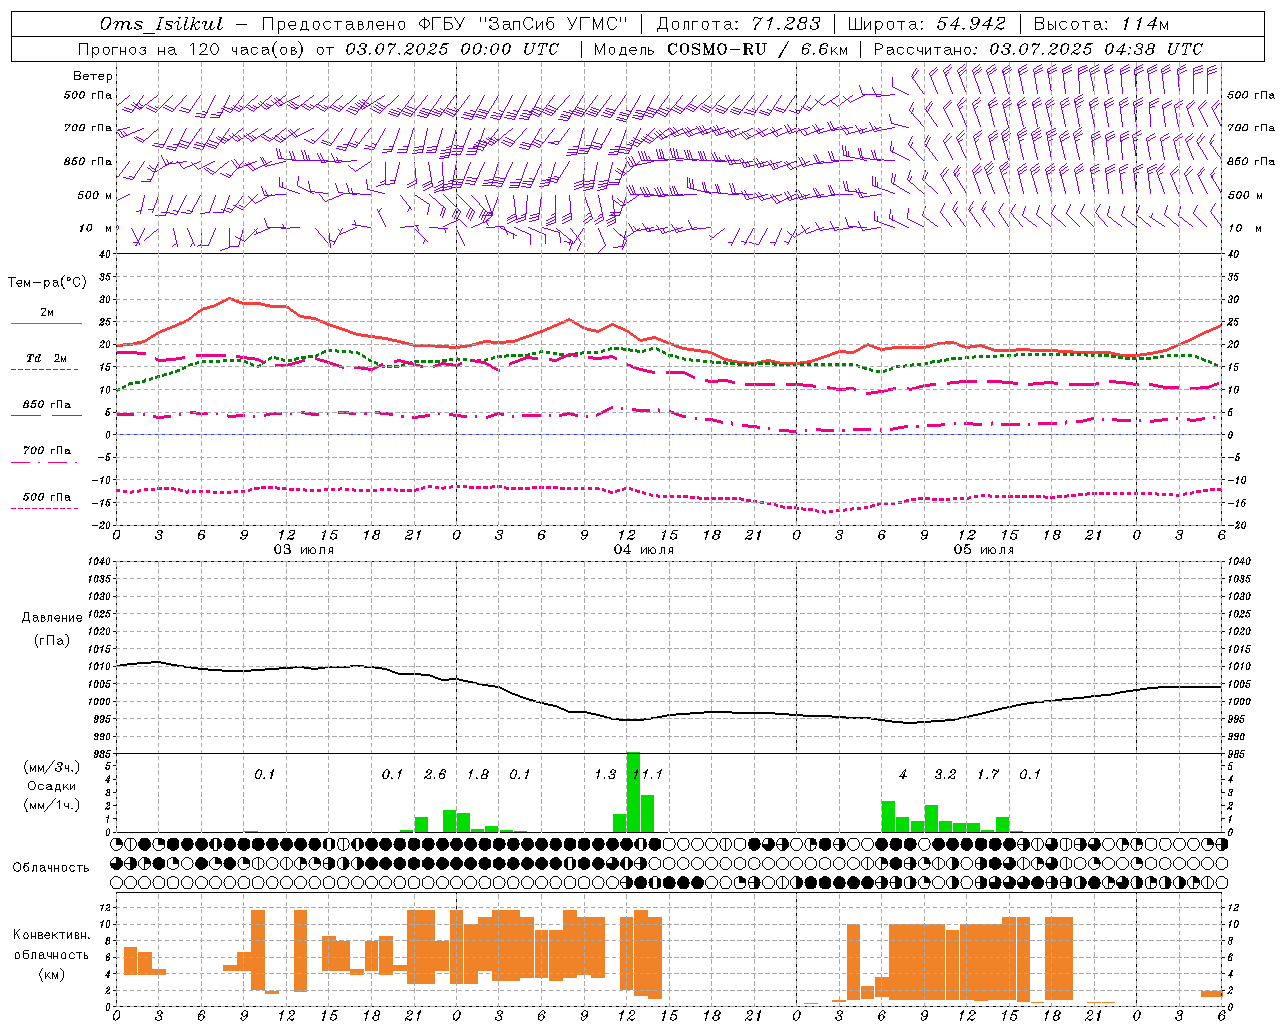The image size is (1280, 1024).
Task: Click the 'Осадки' precipitation panel label
Action: click(52, 786)
